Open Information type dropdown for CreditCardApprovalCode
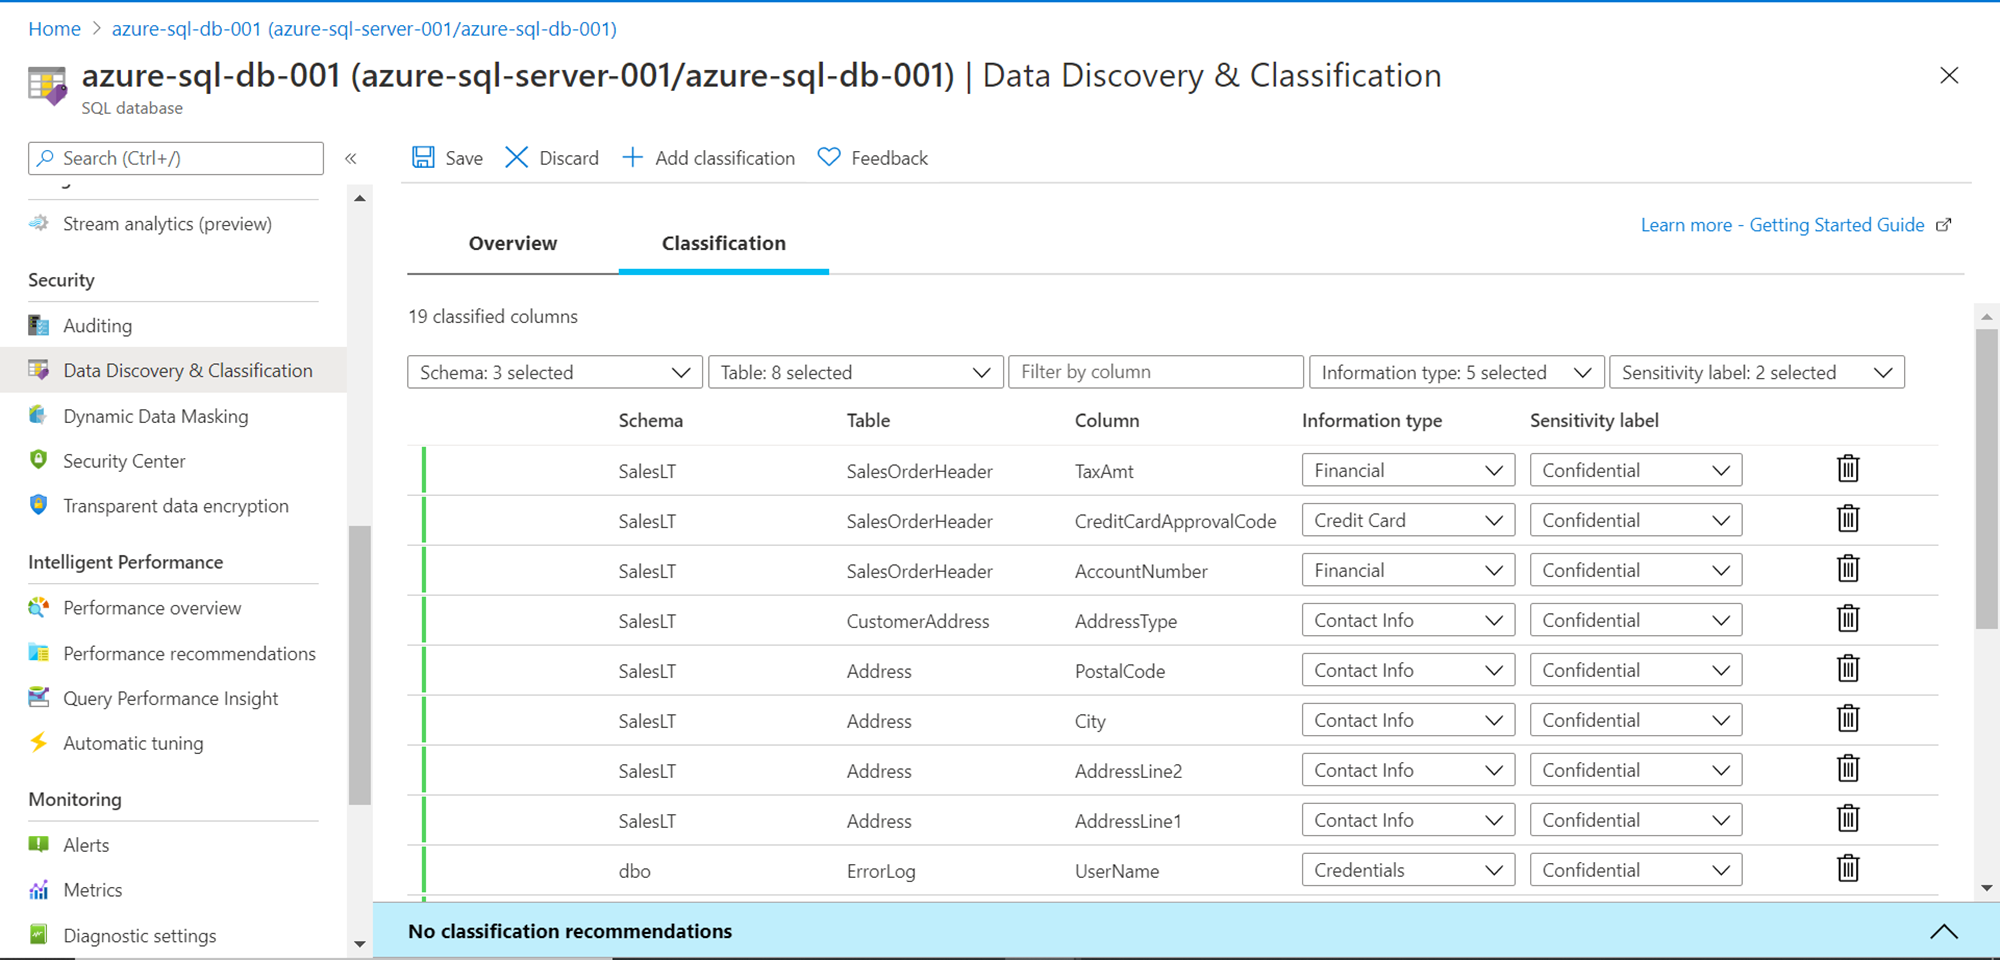2000x960 pixels. (1408, 520)
